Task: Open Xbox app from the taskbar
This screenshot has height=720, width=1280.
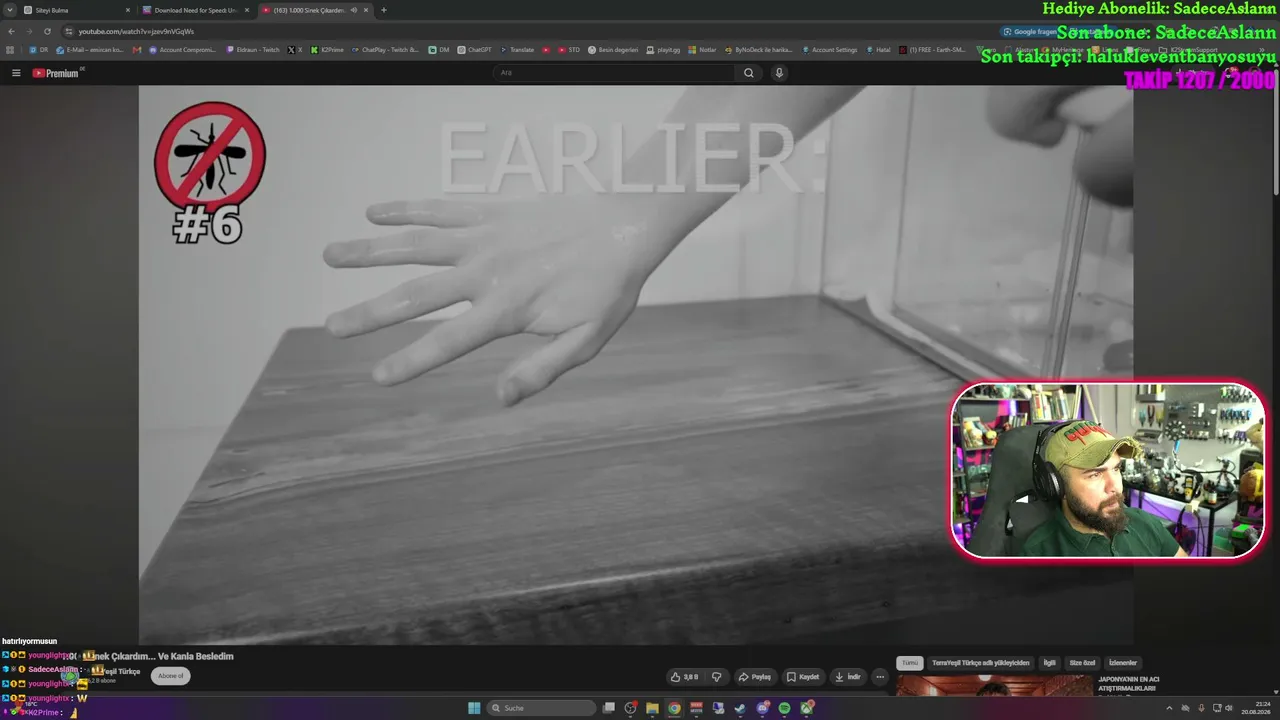Action: 806,708
